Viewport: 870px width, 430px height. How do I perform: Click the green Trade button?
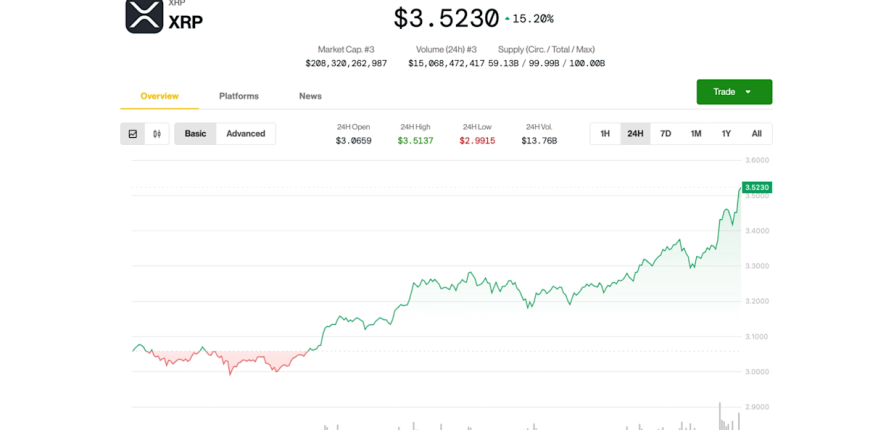coord(734,92)
